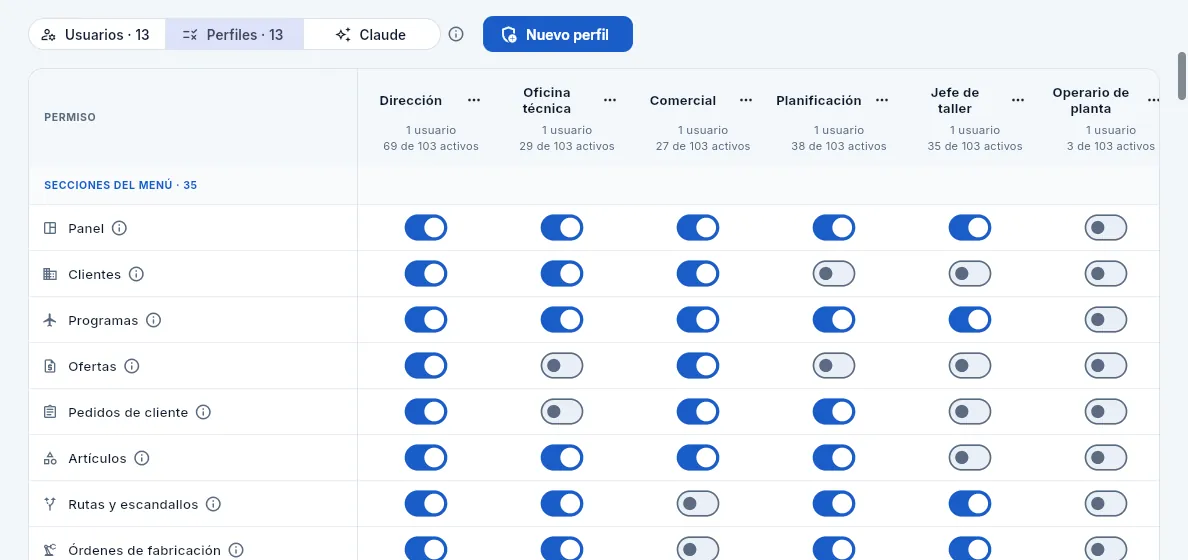Open the Planificación profile options menu

tap(882, 100)
